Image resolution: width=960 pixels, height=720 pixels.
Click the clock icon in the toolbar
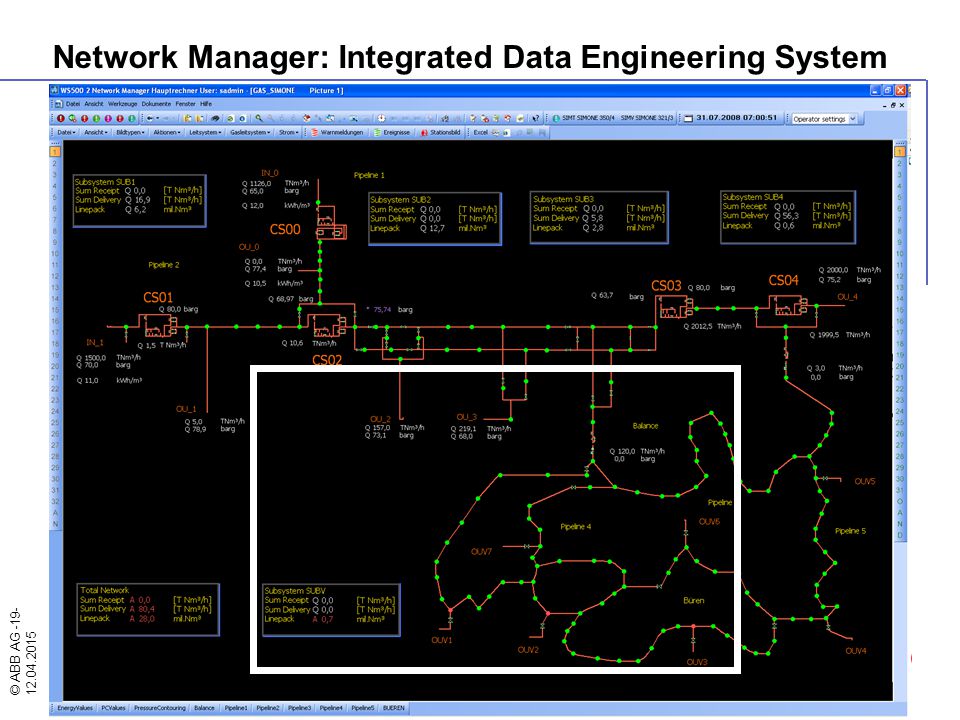(381, 118)
